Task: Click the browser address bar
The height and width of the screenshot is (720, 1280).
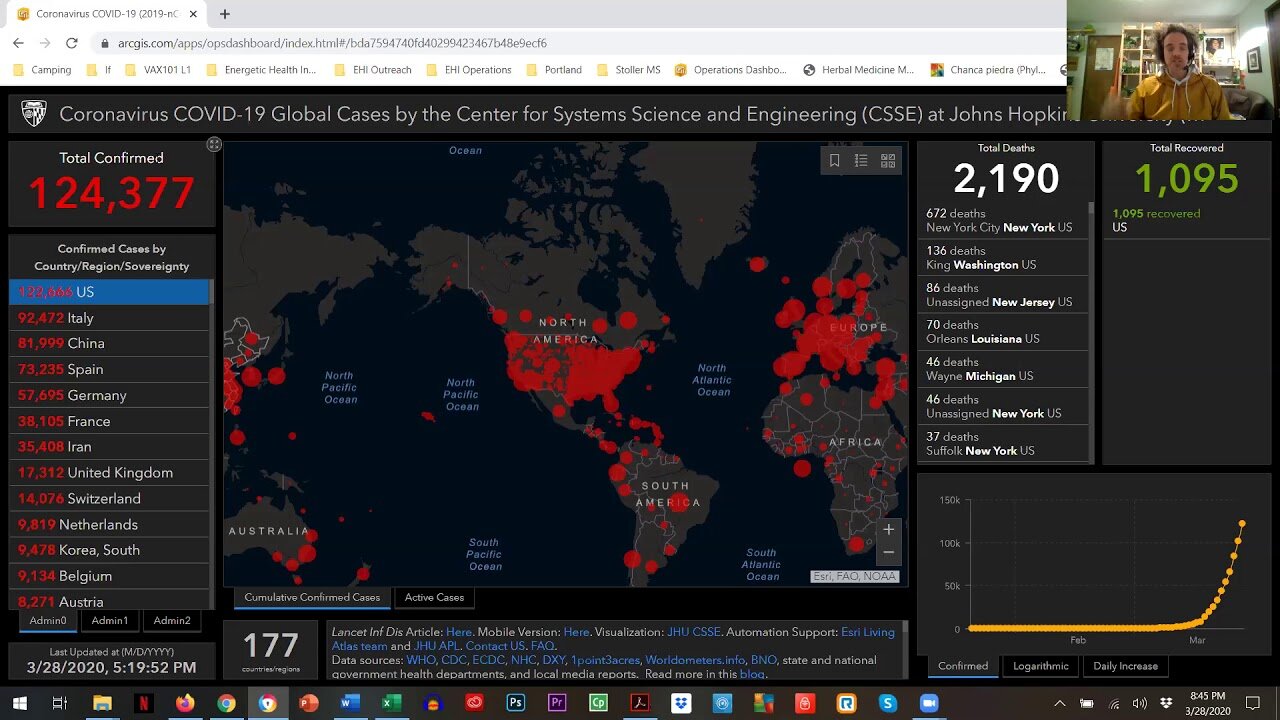Action: 580,43
